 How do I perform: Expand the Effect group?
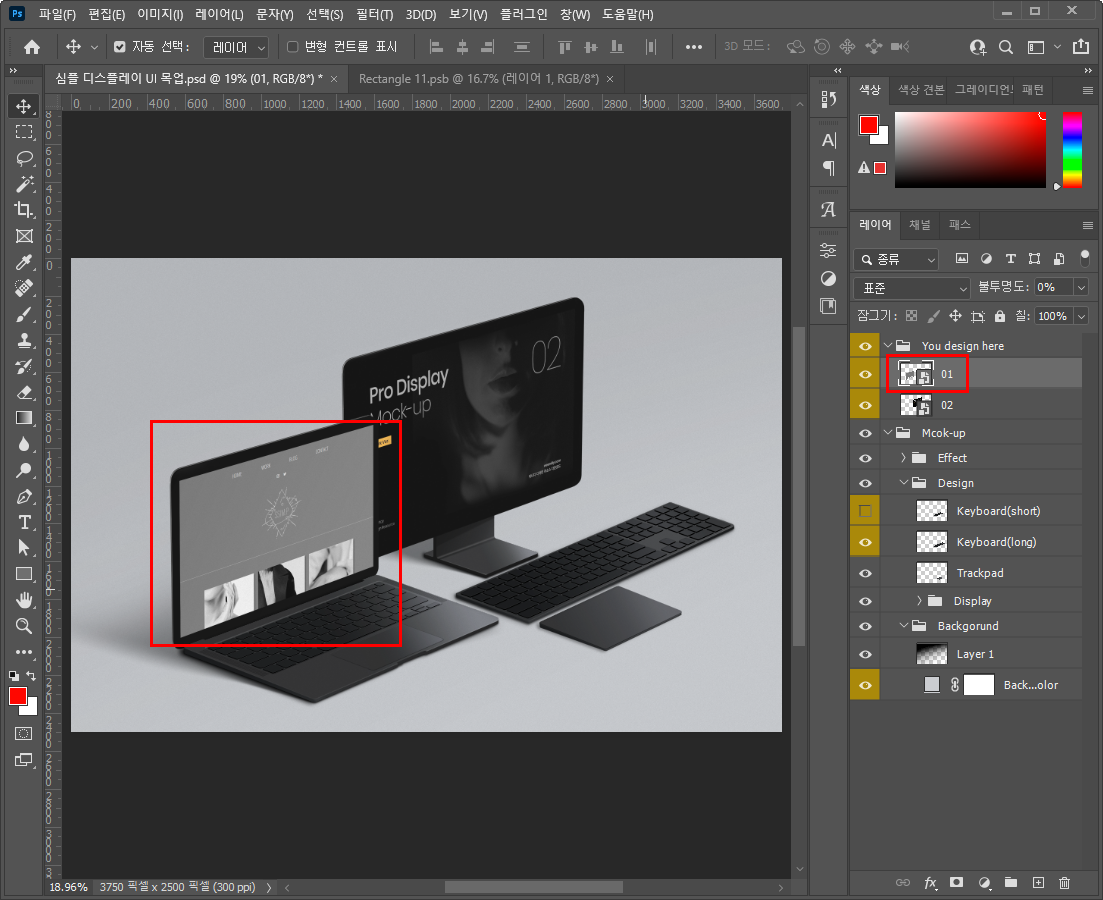coord(903,458)
